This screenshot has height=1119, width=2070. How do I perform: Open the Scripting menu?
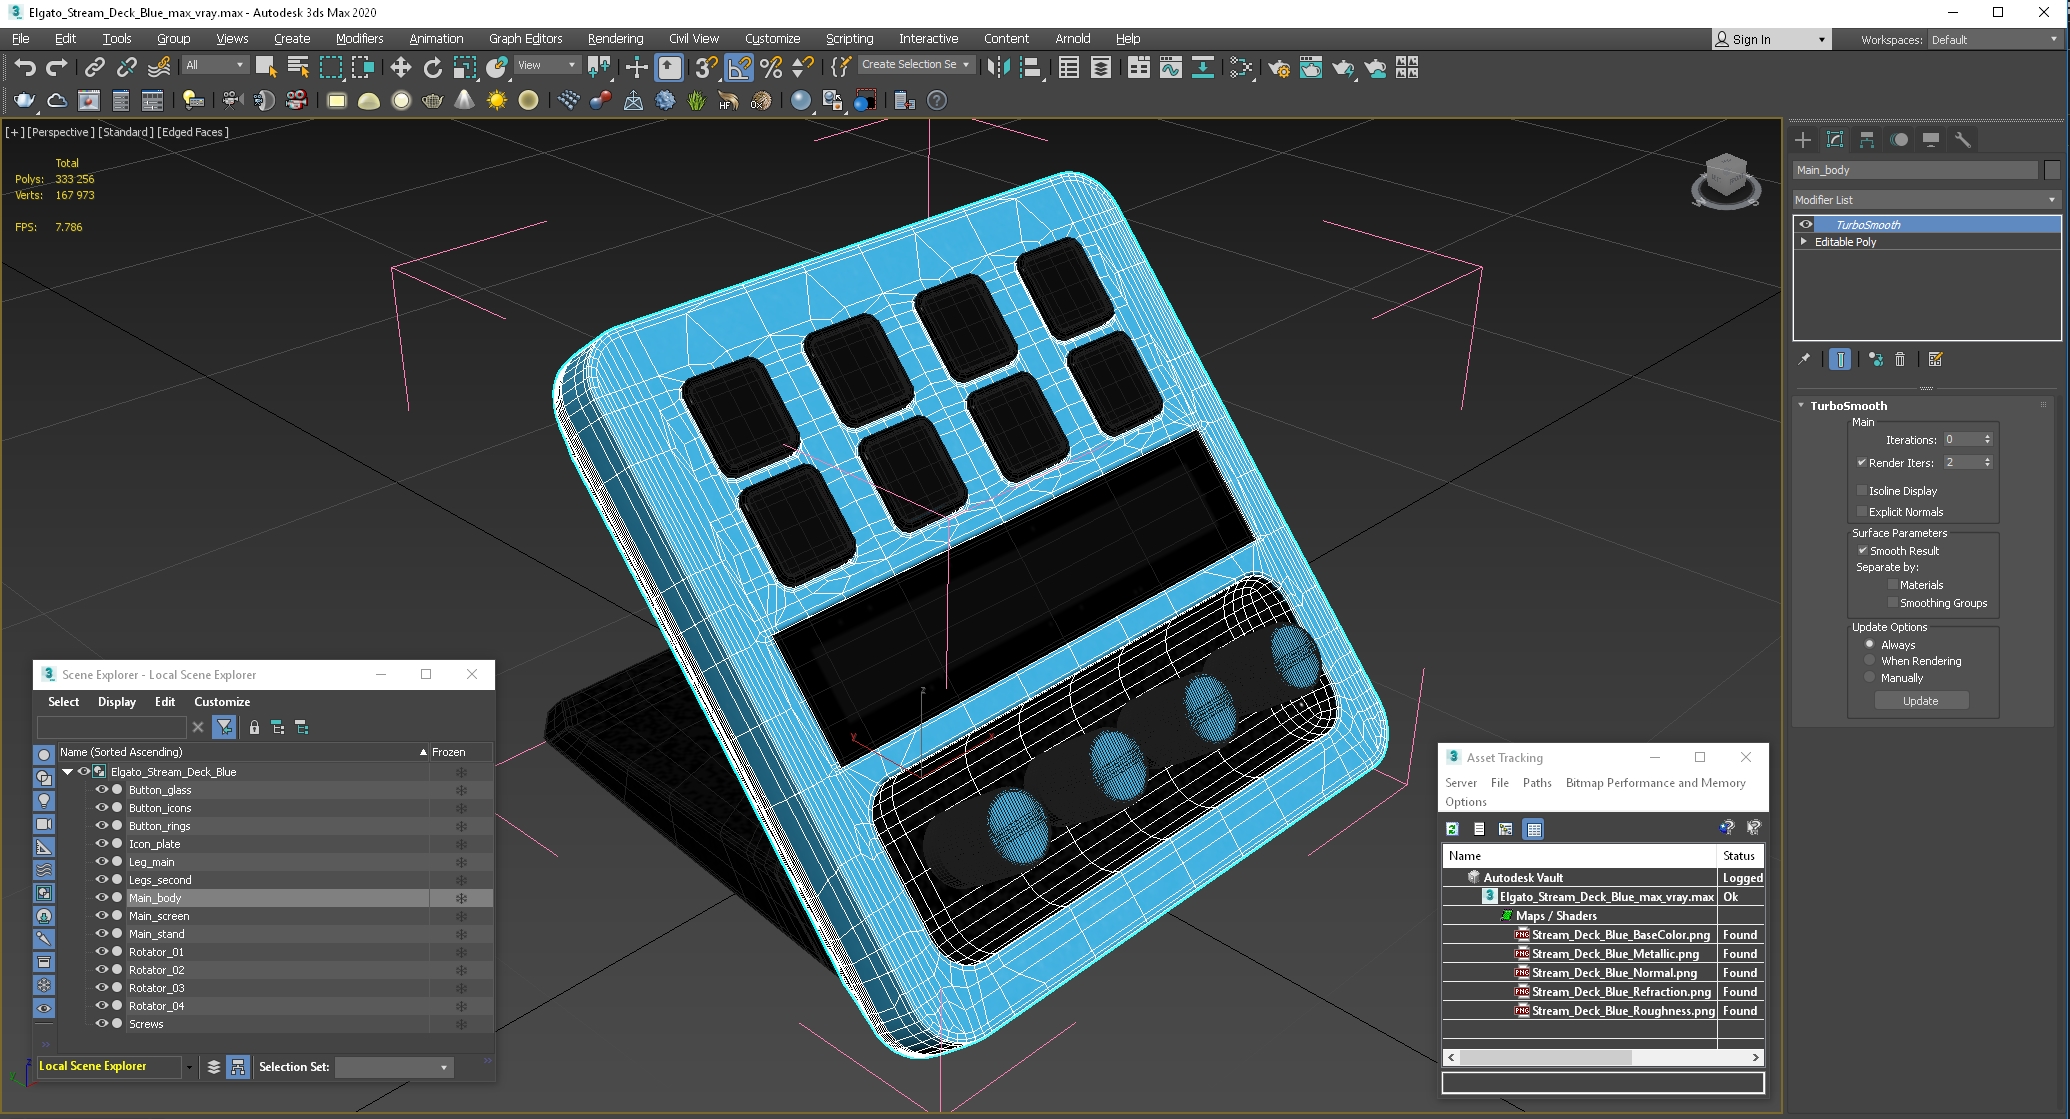coord(849,38)
